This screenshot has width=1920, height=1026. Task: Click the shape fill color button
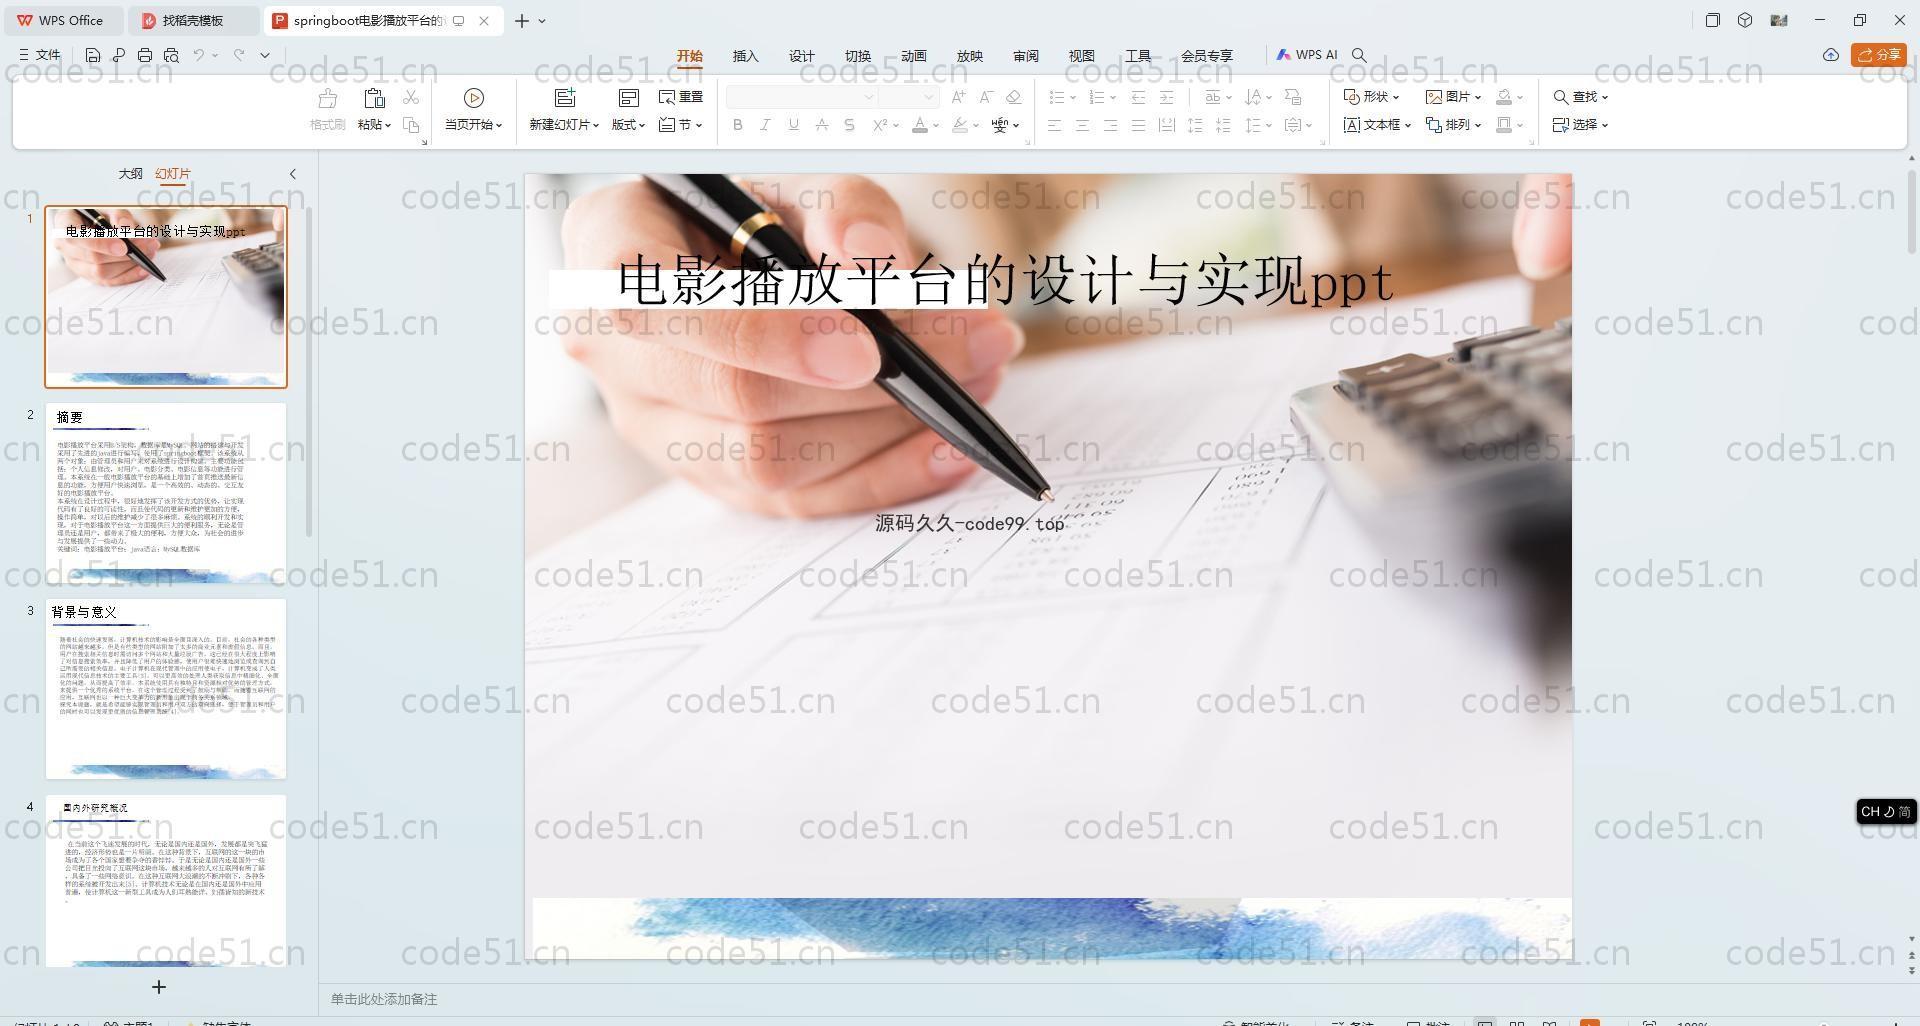(1503, 97)
